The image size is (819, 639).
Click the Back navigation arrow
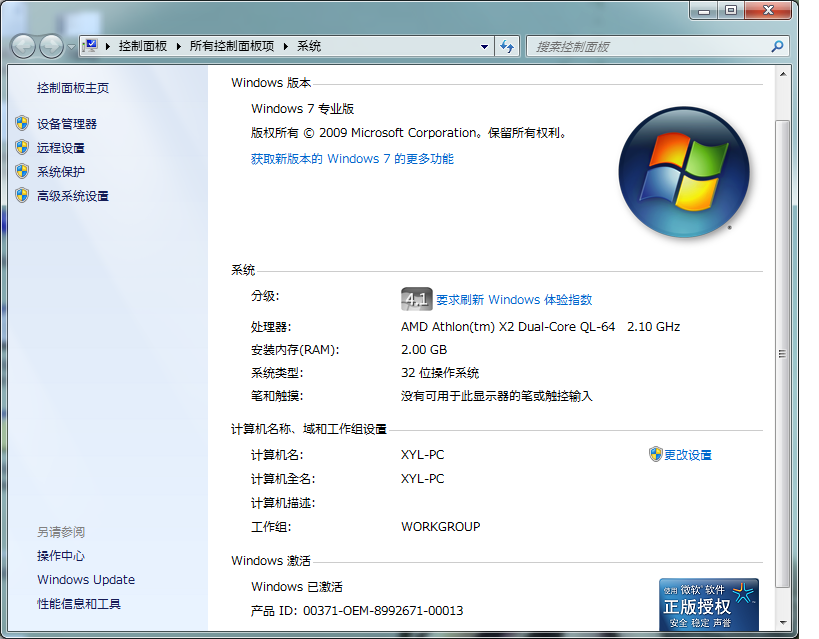23,47
